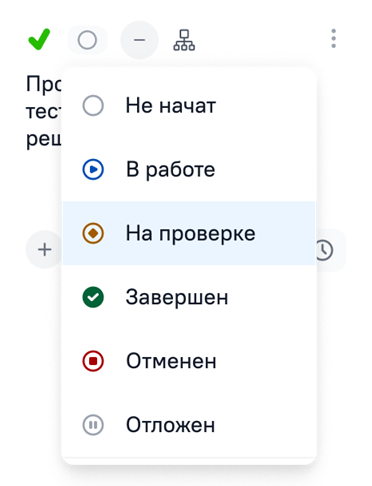Select the 'В работе' status

[189, 169]
